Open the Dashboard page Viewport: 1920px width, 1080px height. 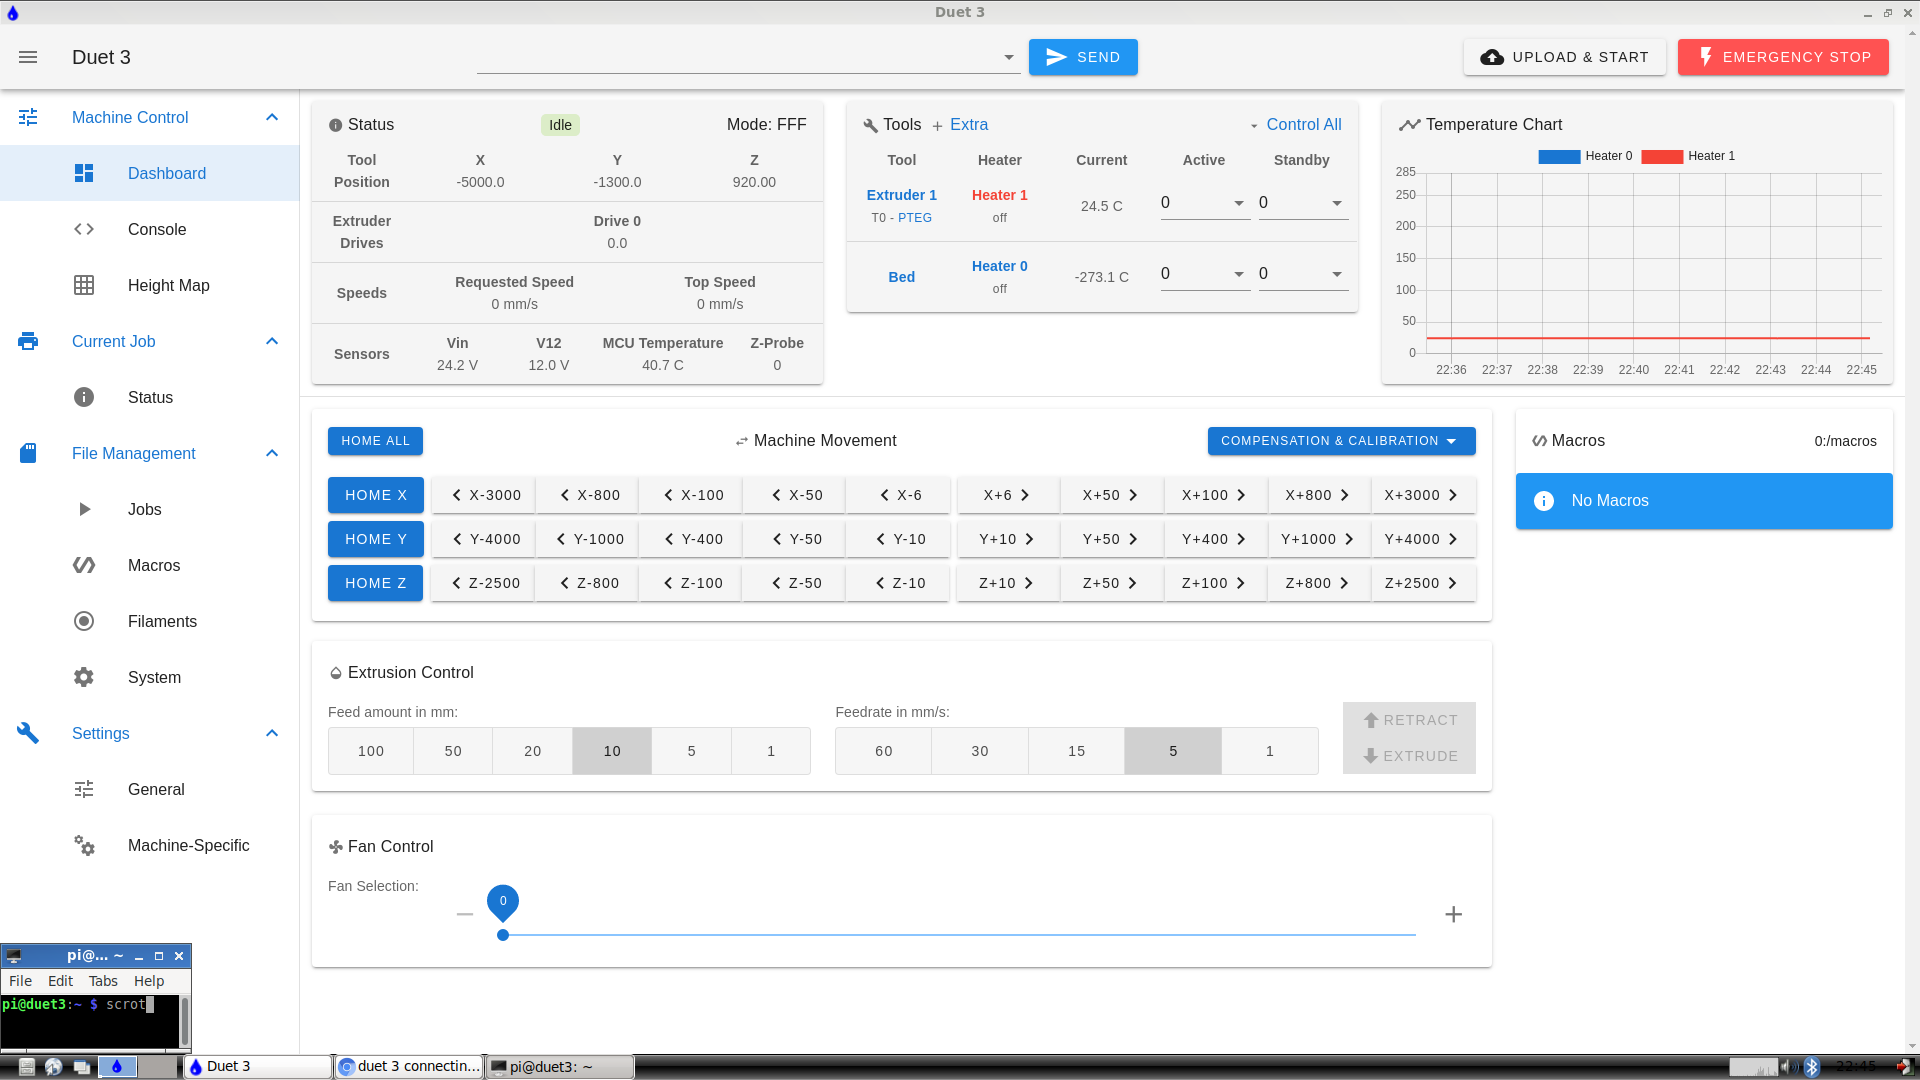150,173
